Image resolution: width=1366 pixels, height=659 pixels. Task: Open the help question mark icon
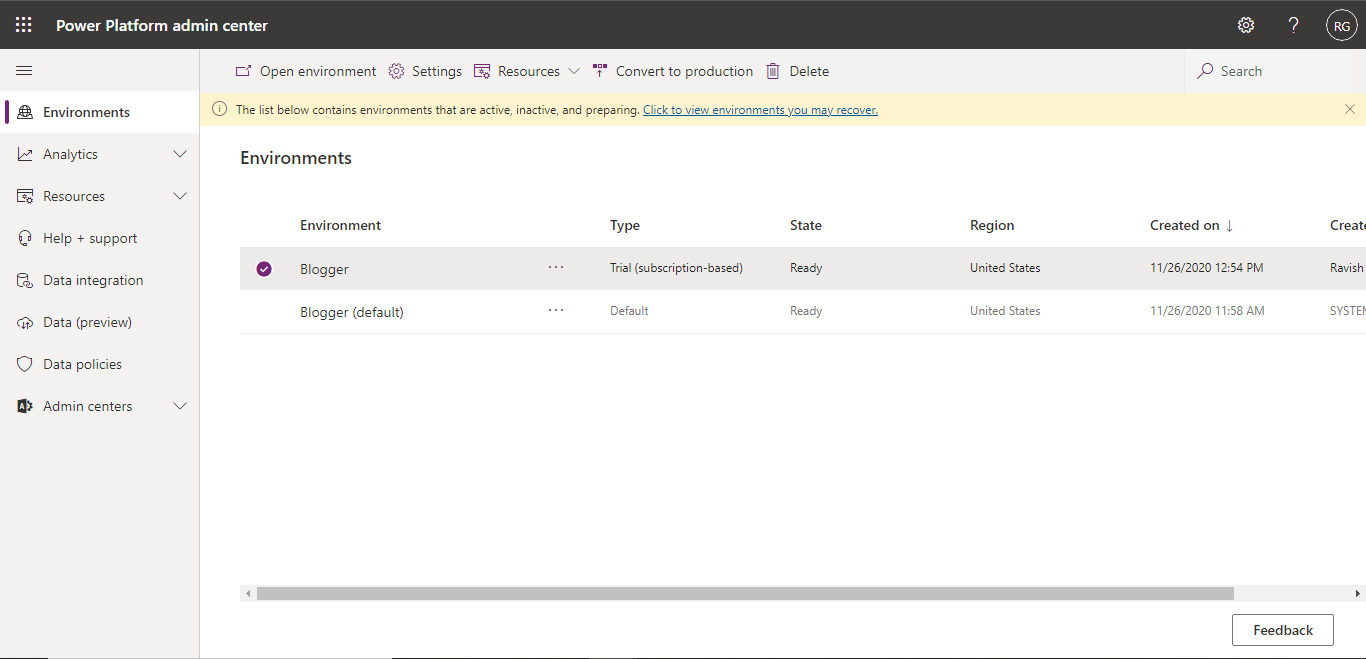point(1294,25)
